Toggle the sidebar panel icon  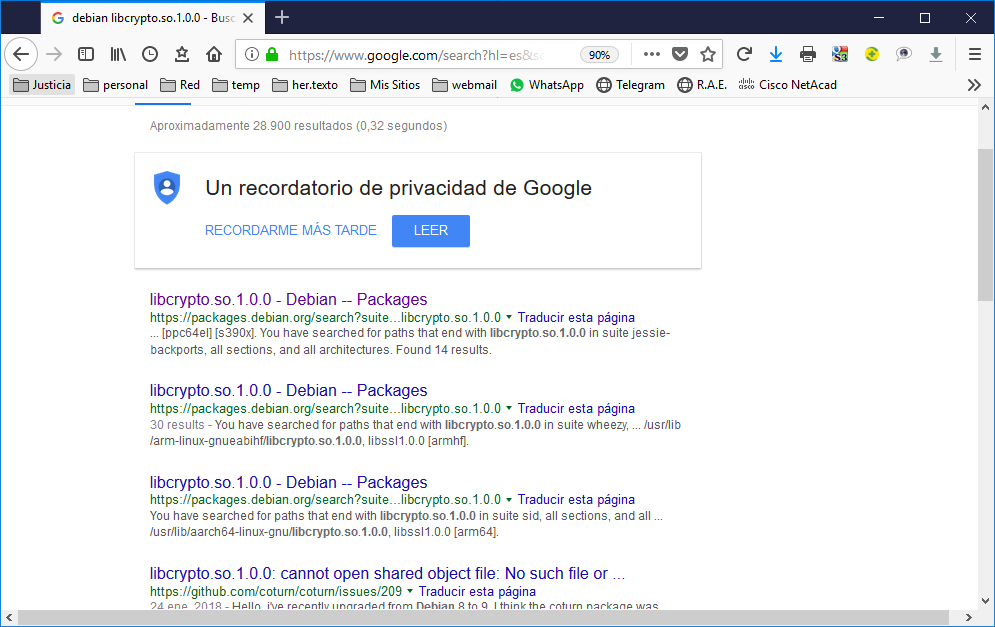(86, 55)
